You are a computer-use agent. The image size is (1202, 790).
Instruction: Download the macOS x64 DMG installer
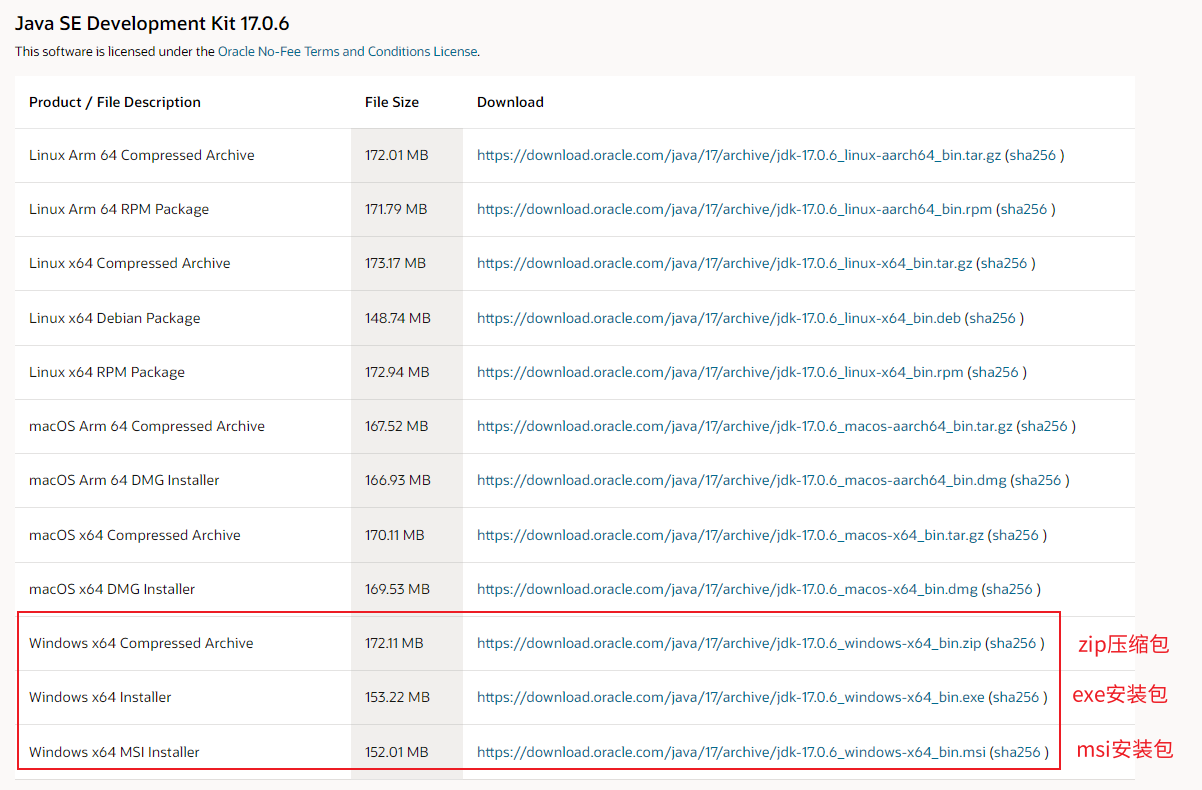[x=727, y=589]
